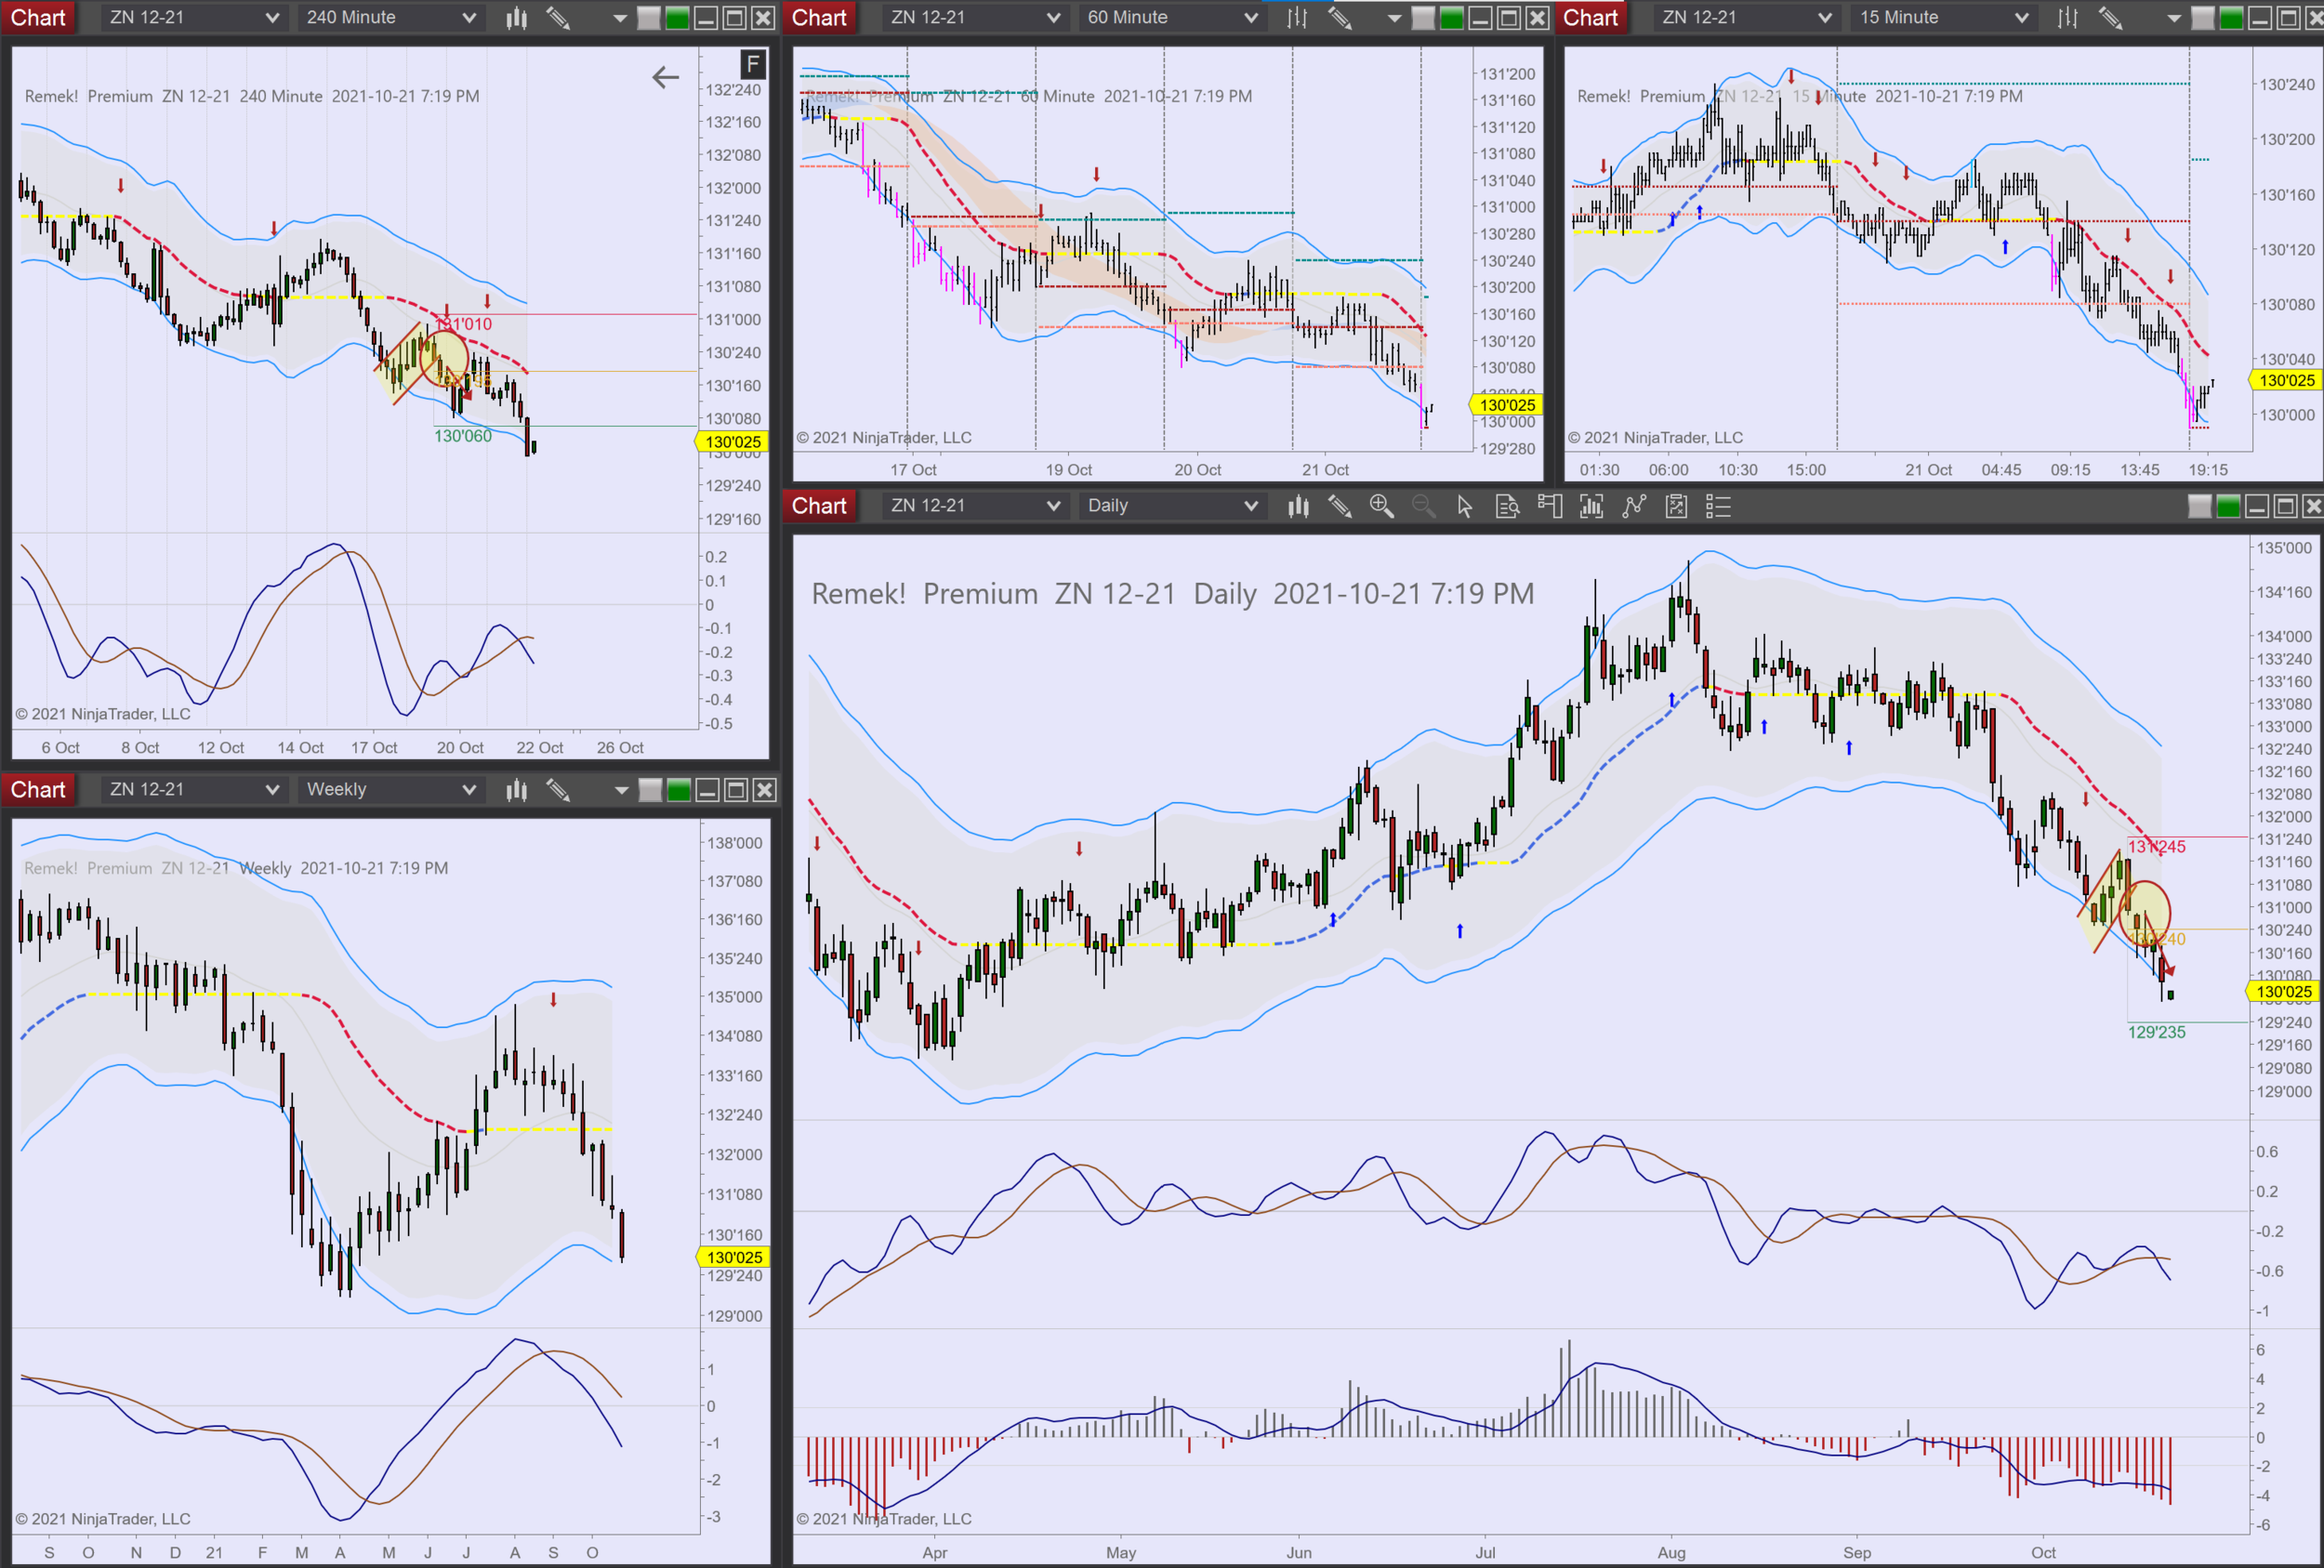
Task: Show Chart Trader panel icon in Daily toolbar
Action: [x=1549, y=506]
